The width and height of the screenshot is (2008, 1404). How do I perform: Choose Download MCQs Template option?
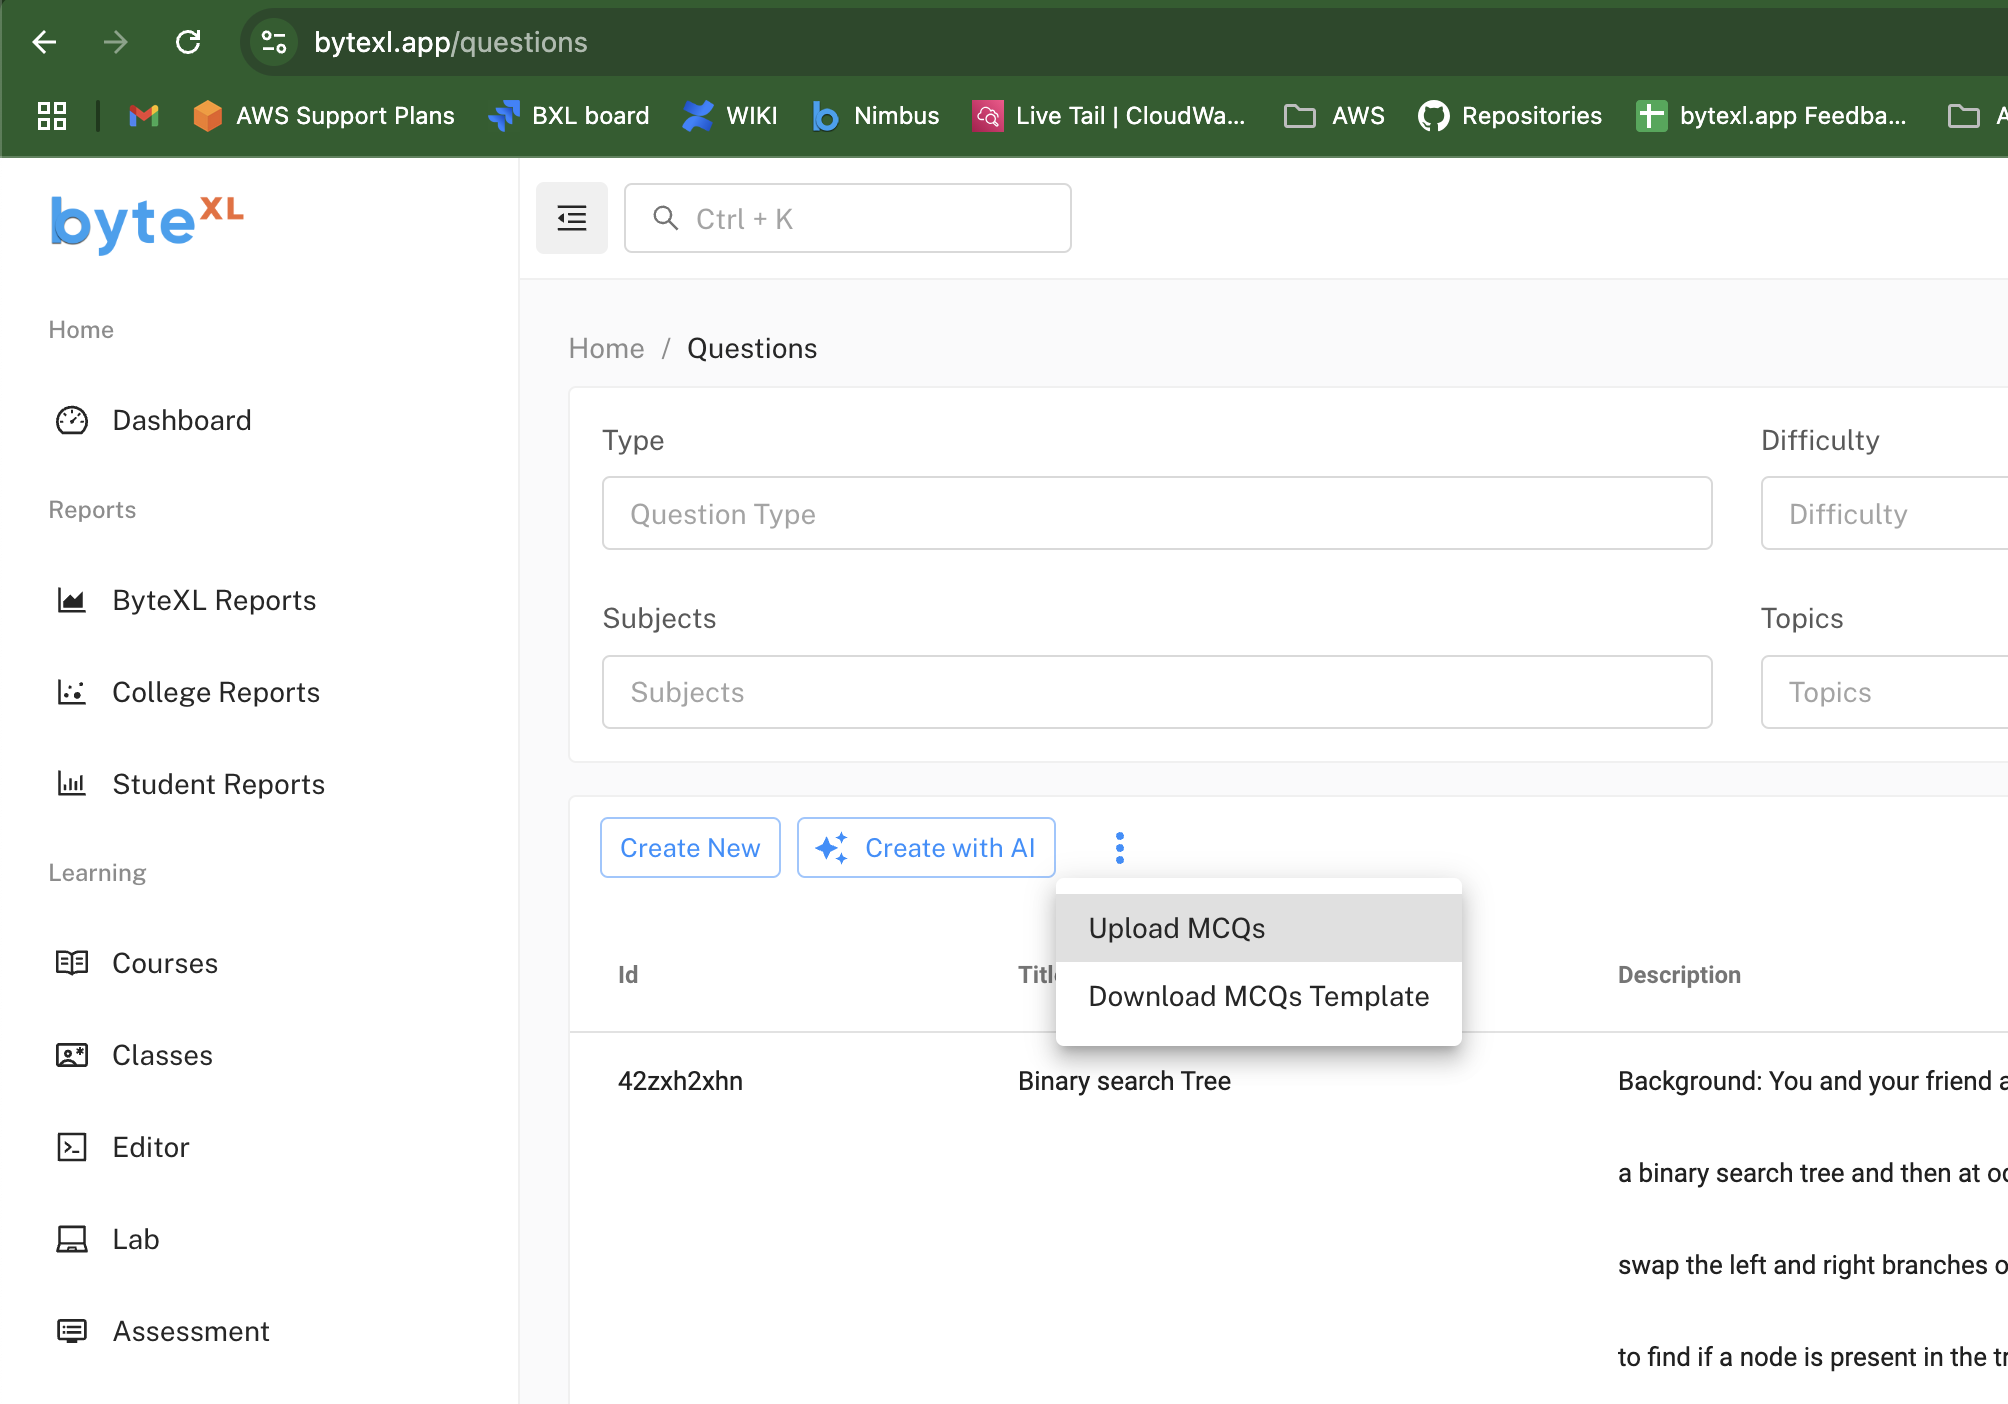point(1258,996)
